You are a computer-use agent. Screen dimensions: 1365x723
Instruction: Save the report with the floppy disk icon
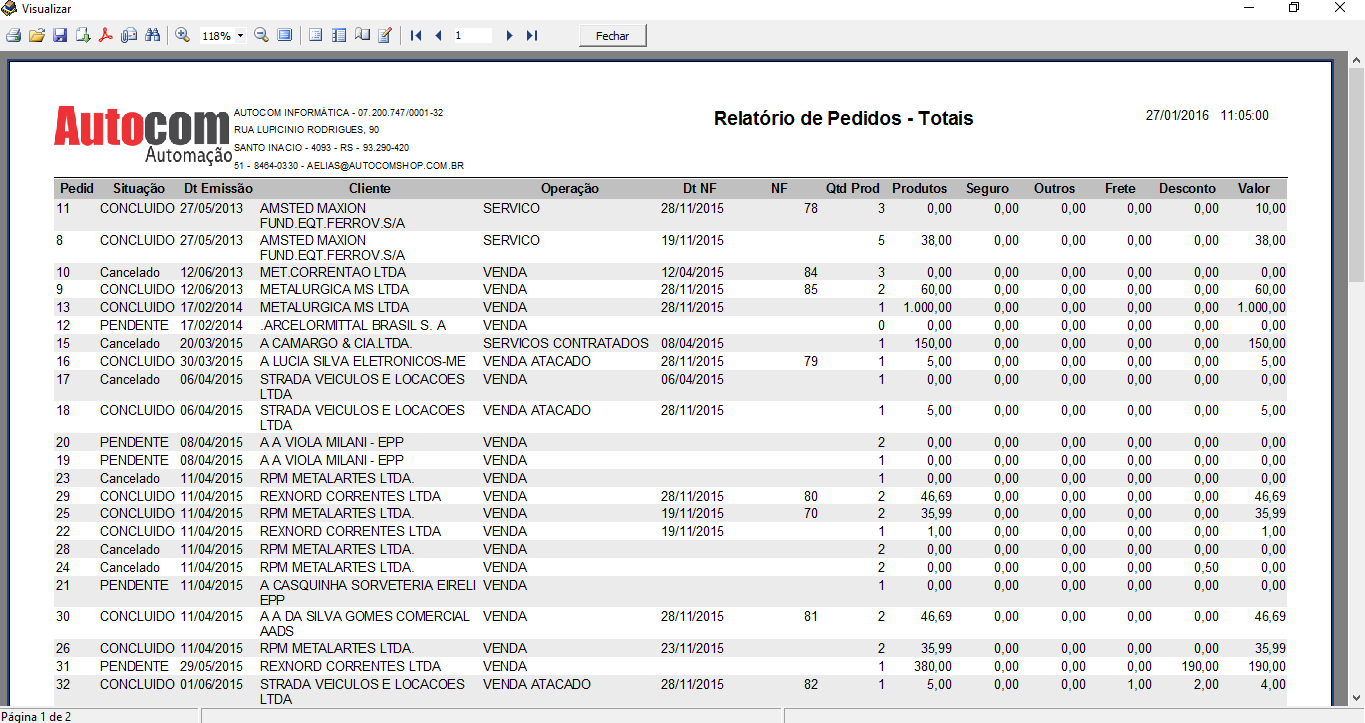60,36
